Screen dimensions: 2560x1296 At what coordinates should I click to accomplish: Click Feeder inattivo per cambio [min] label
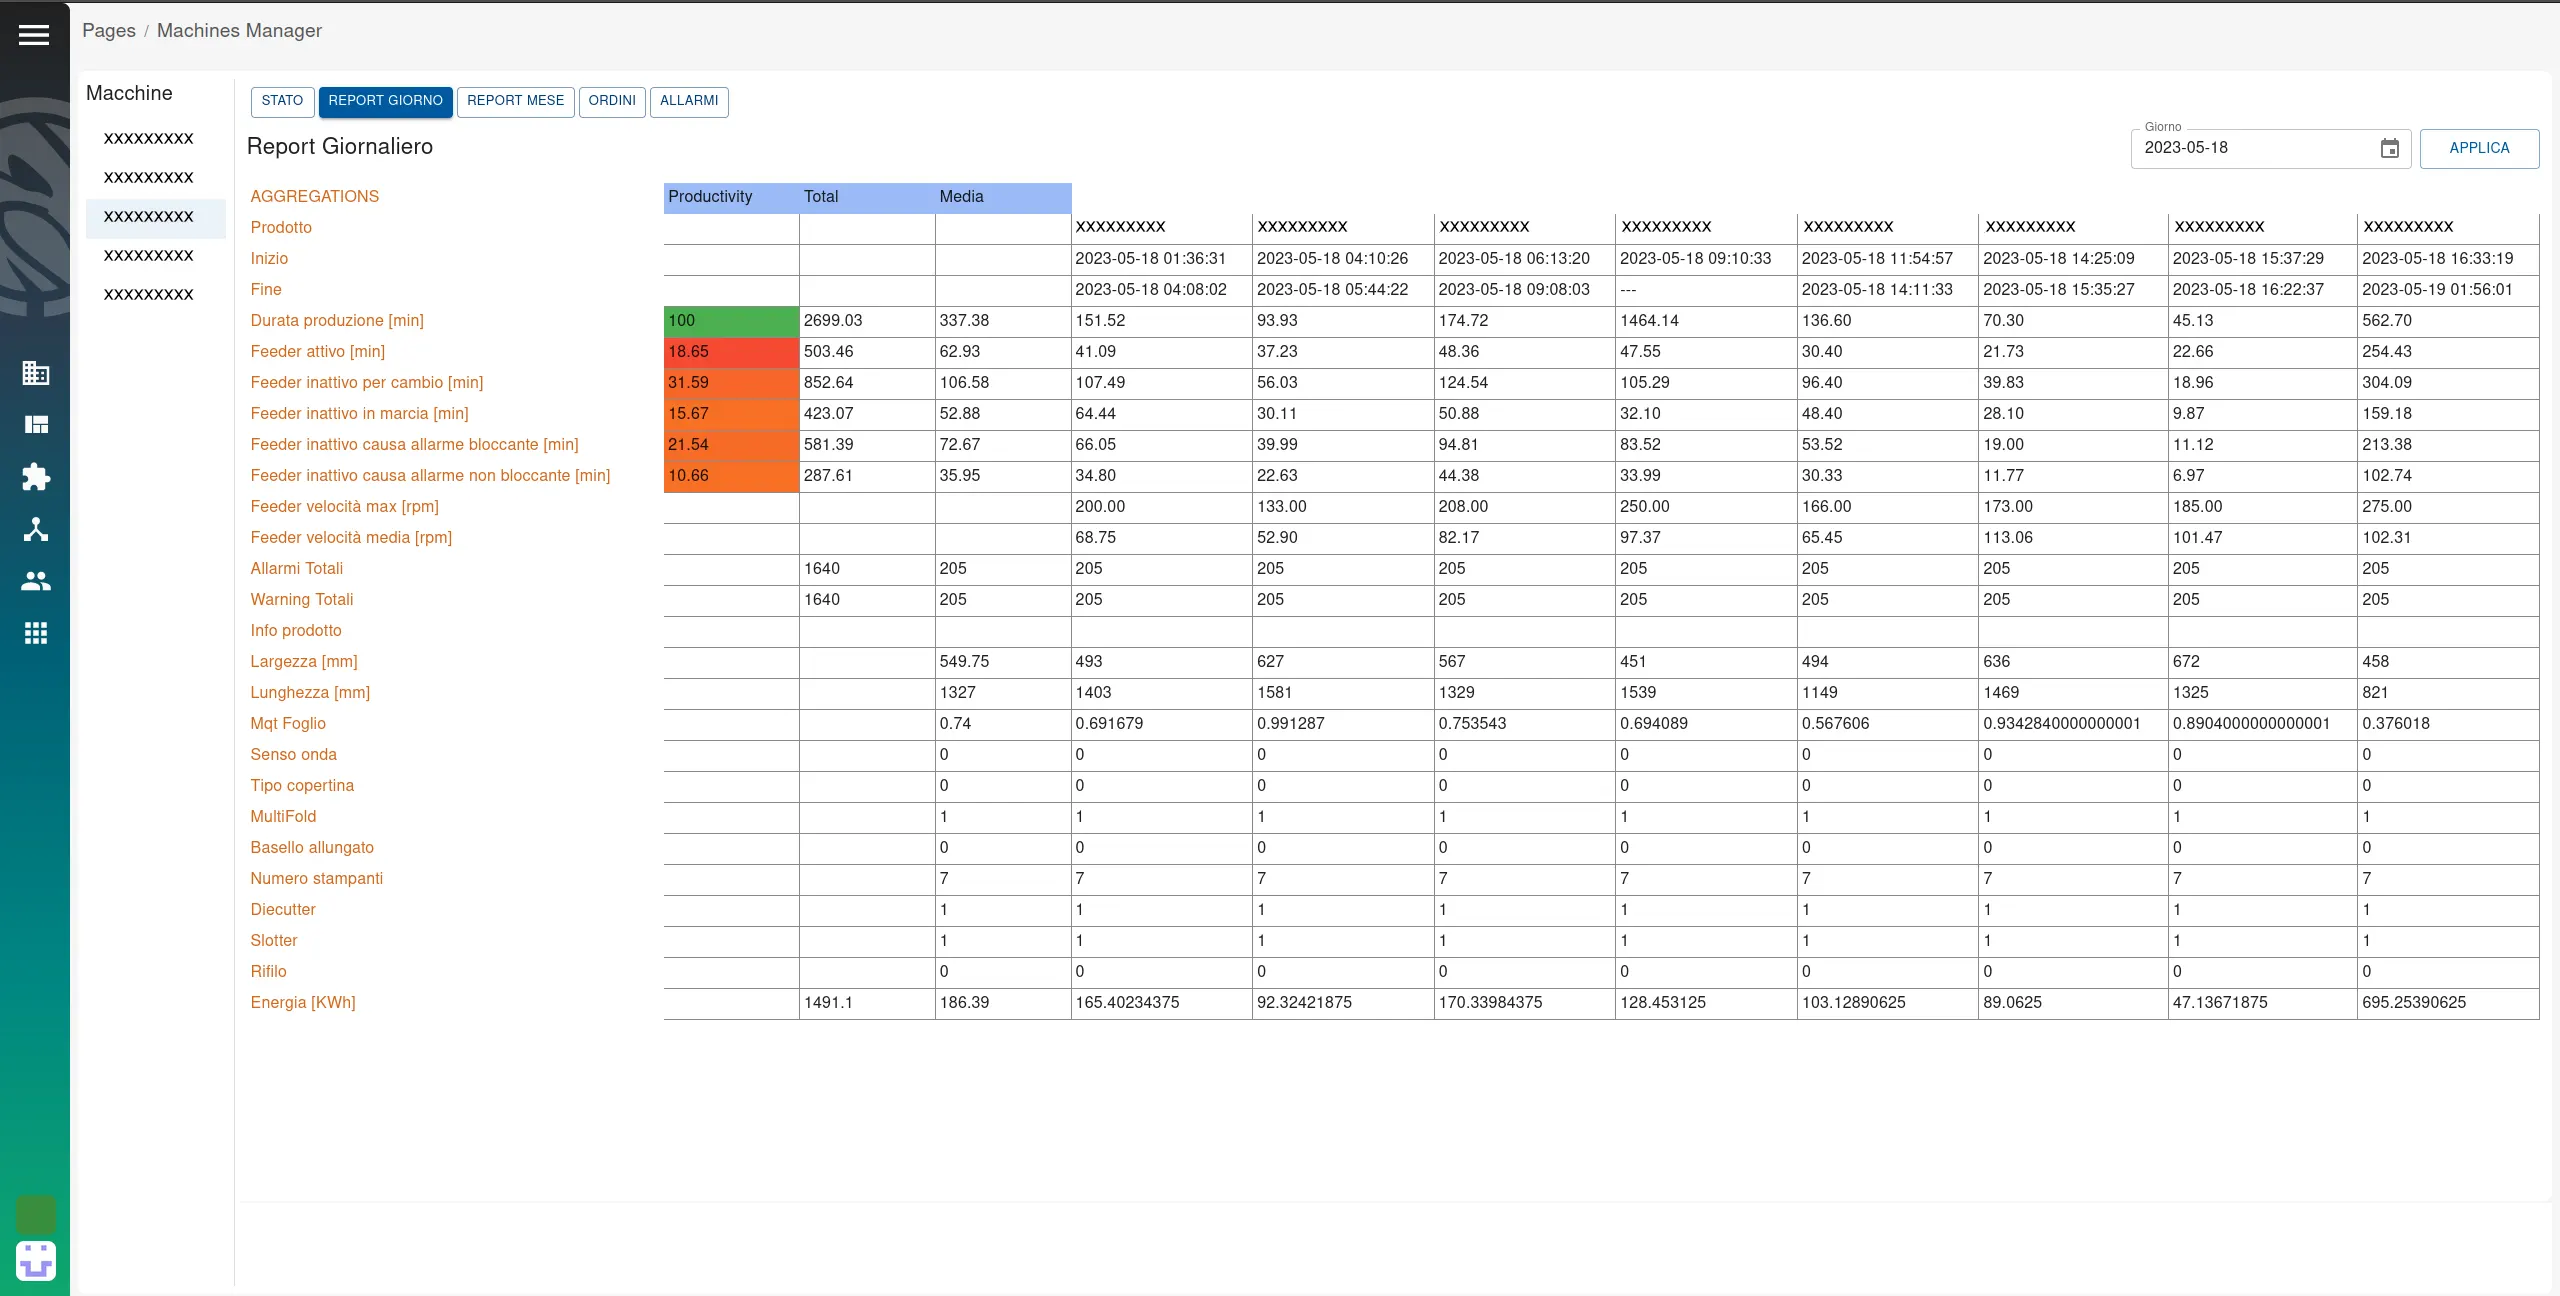[366, 383]
